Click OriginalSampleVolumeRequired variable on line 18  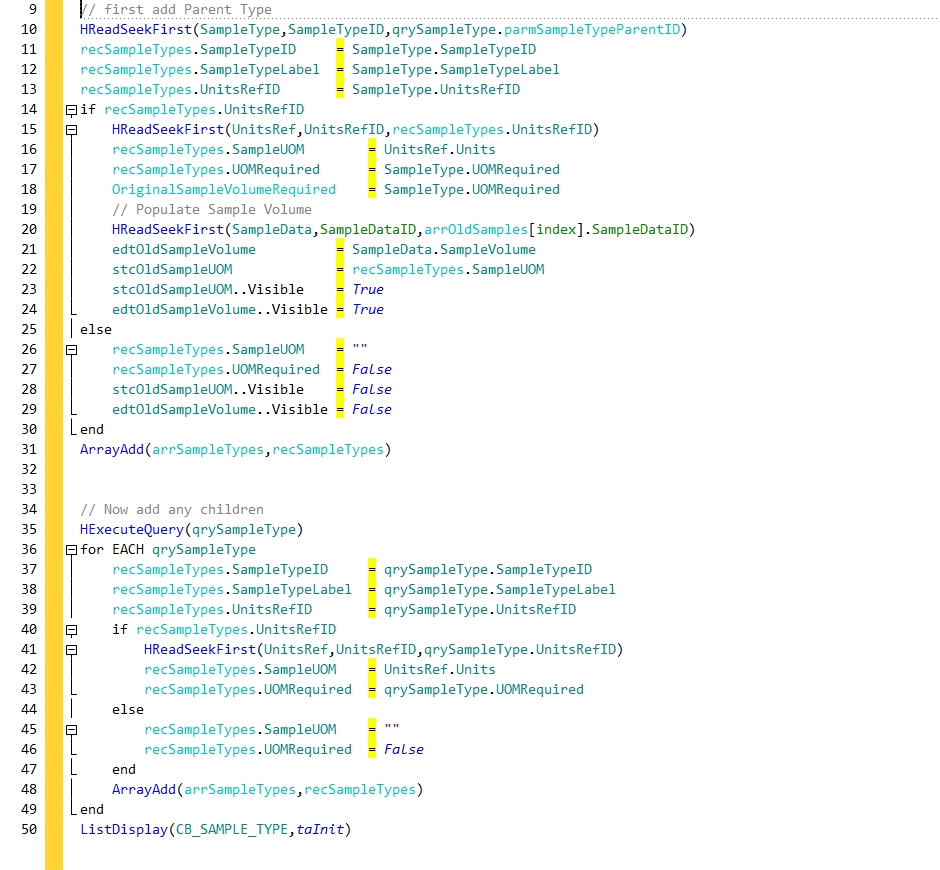tap(223, 190)
